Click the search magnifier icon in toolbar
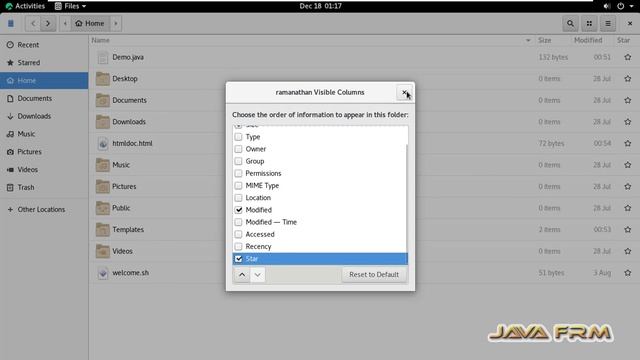 click(570, 24)
